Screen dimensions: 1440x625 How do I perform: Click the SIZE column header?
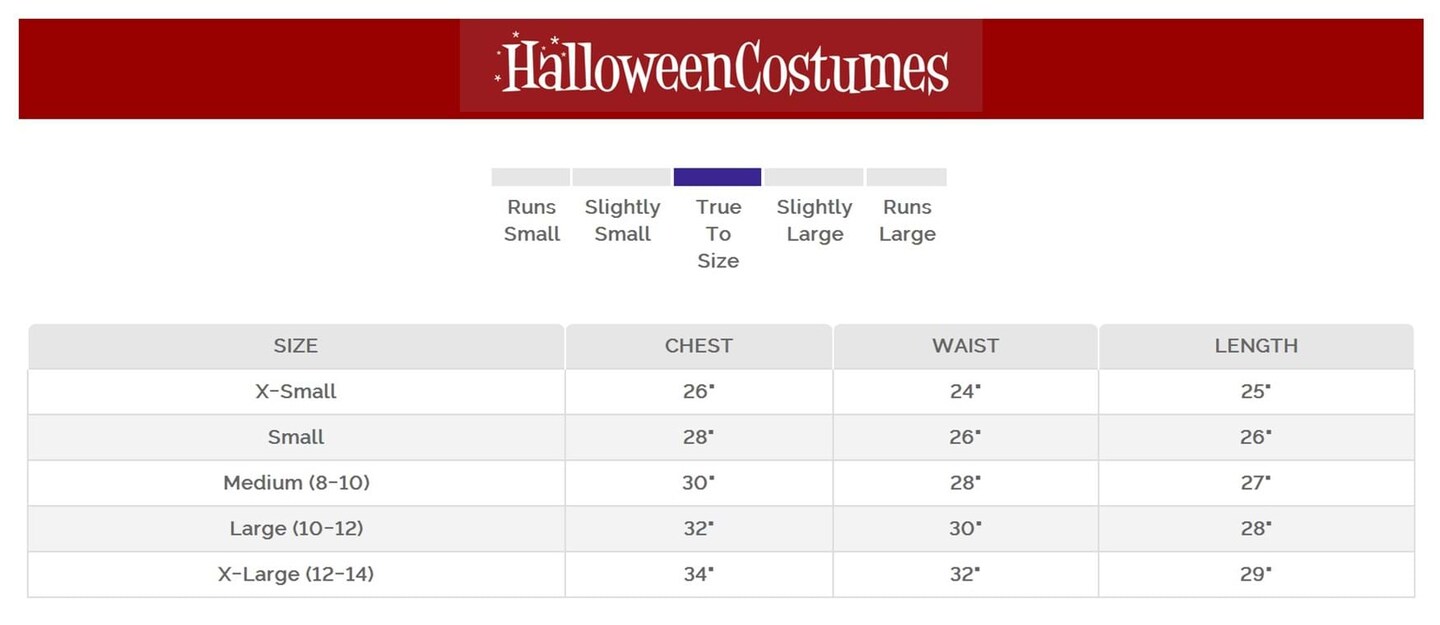point(296,346)
